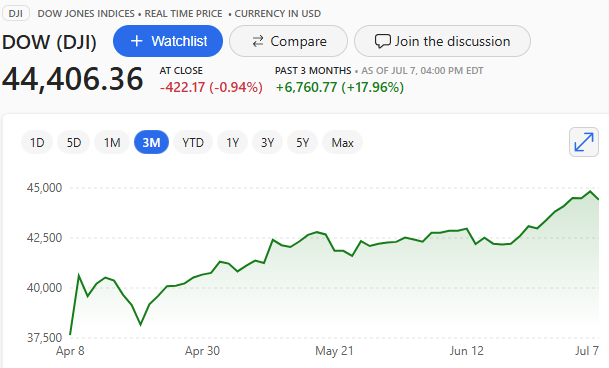Click the compare arrows icon
609x368 pixels.
(258, 41)
